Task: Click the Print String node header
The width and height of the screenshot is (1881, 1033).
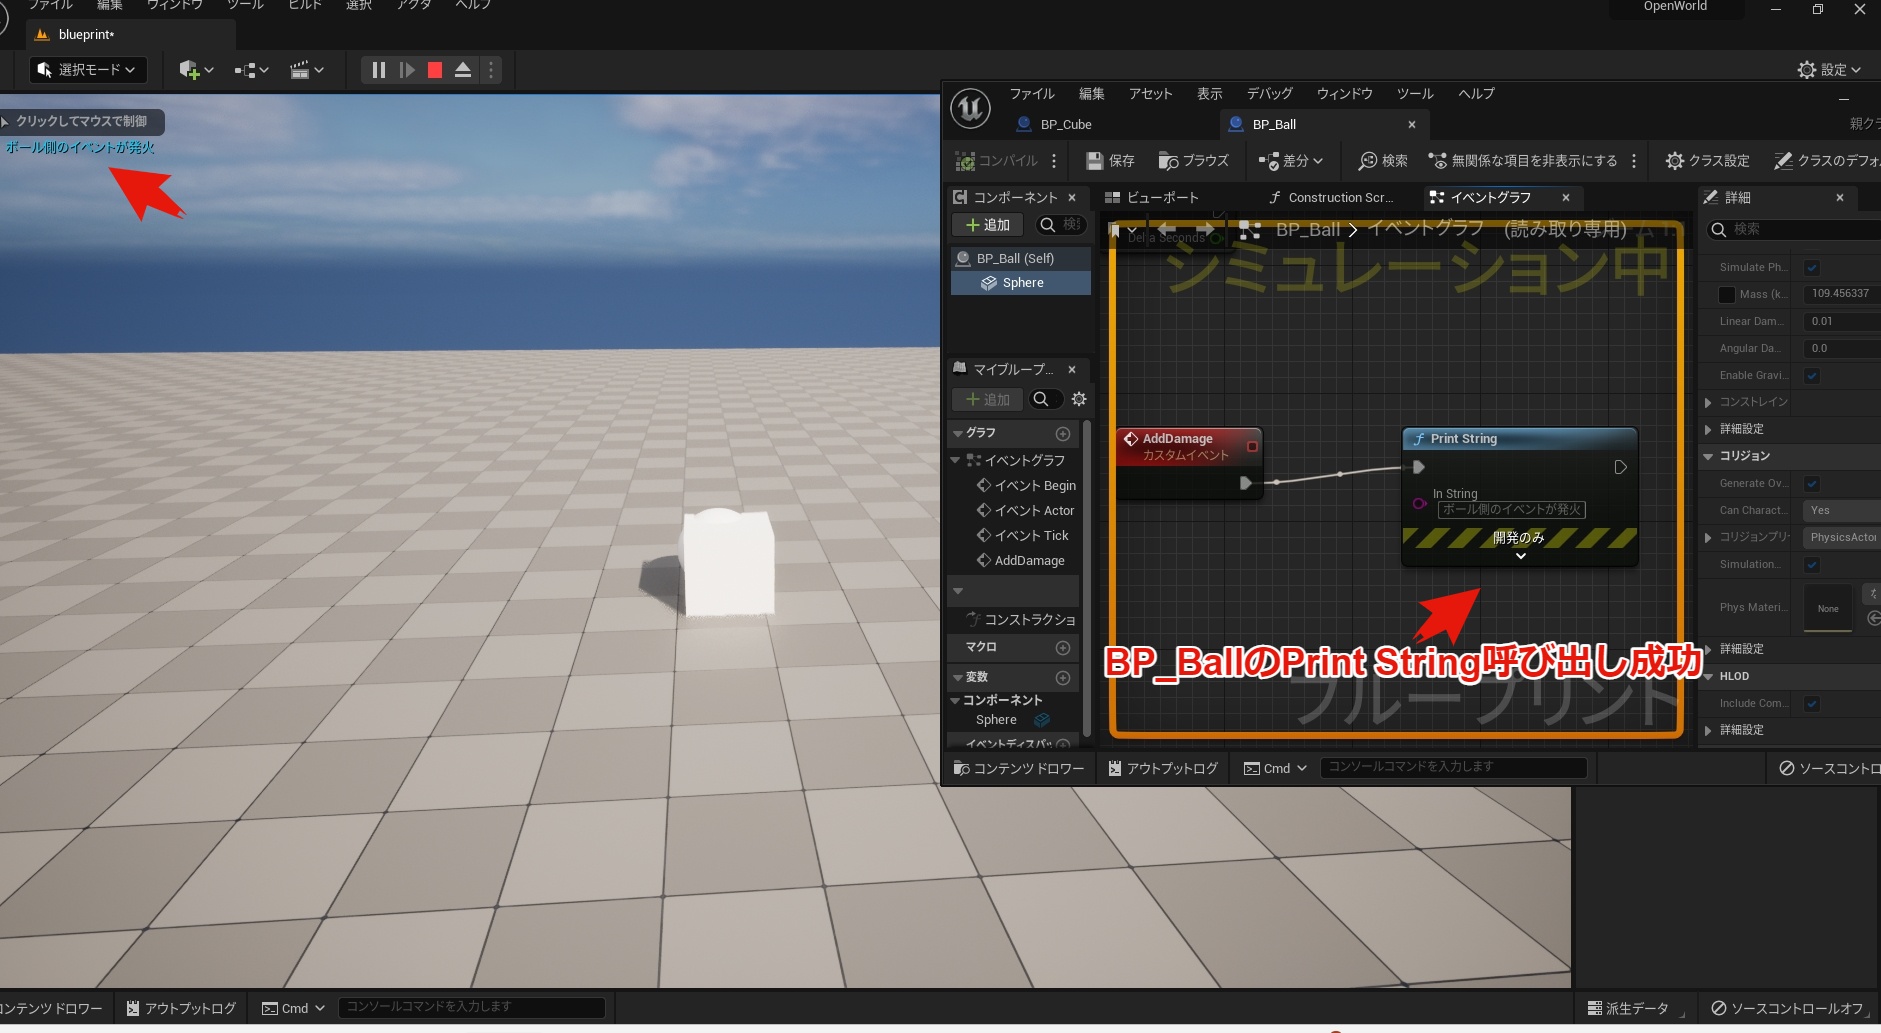Action: [1519, 439]
